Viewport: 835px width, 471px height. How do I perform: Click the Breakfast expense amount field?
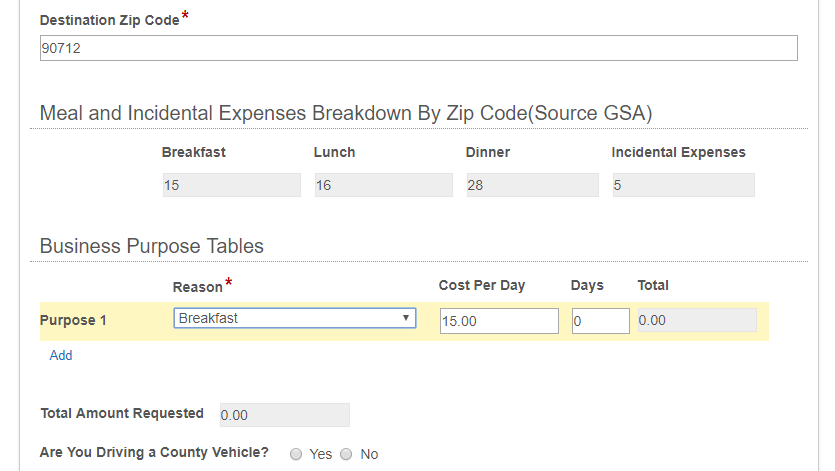(232, 185)
